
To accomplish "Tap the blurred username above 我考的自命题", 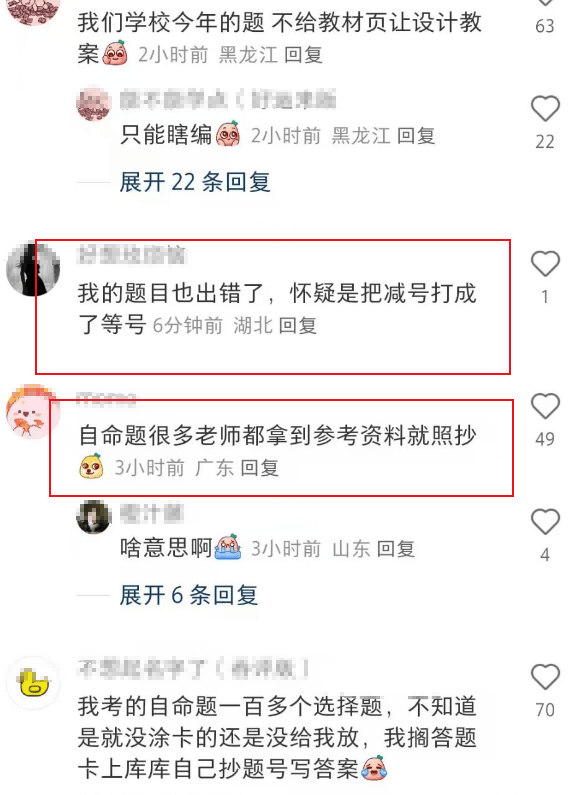I will point(194,669).
